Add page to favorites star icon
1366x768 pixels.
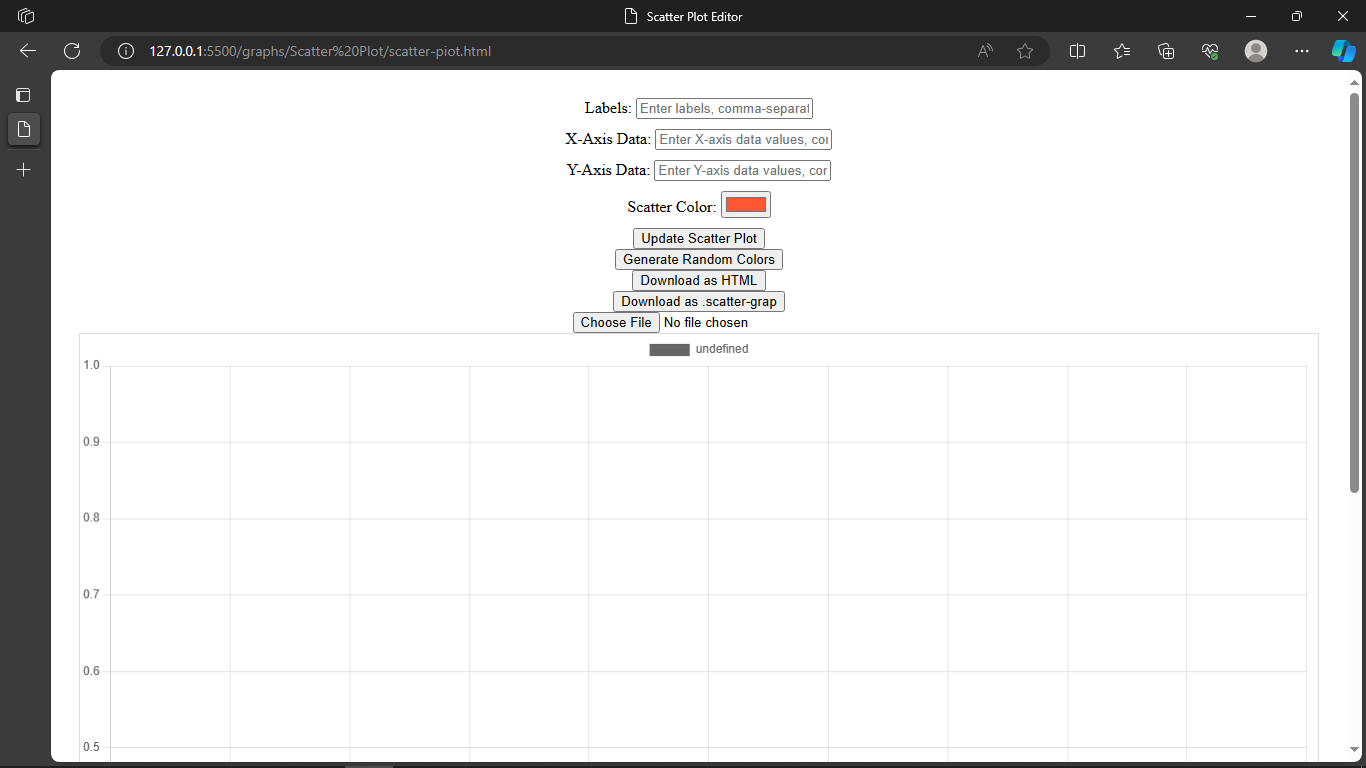tap(1025, 51)
